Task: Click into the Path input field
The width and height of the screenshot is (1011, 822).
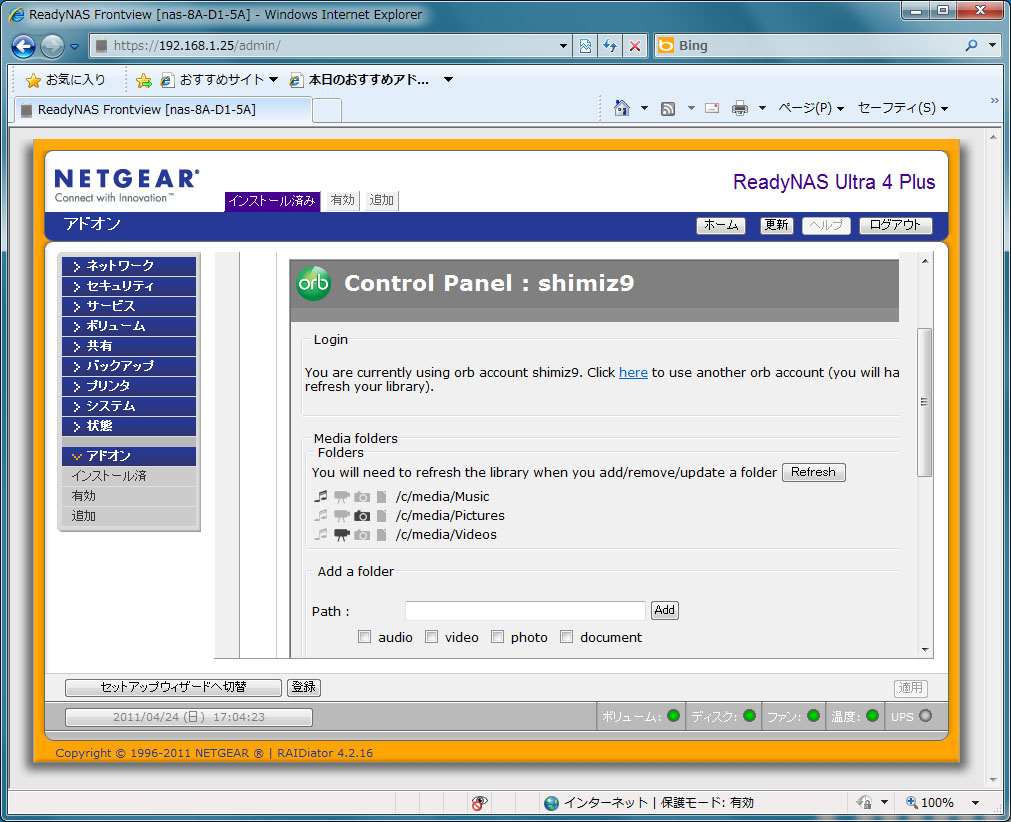Action: click(x=525, y=610)
